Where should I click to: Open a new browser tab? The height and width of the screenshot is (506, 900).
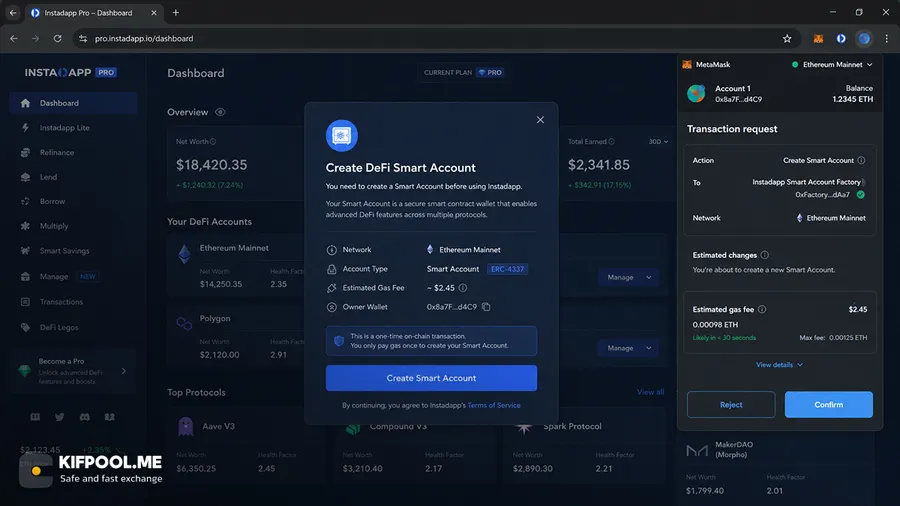pyautogui.click(x=176, y=13)
